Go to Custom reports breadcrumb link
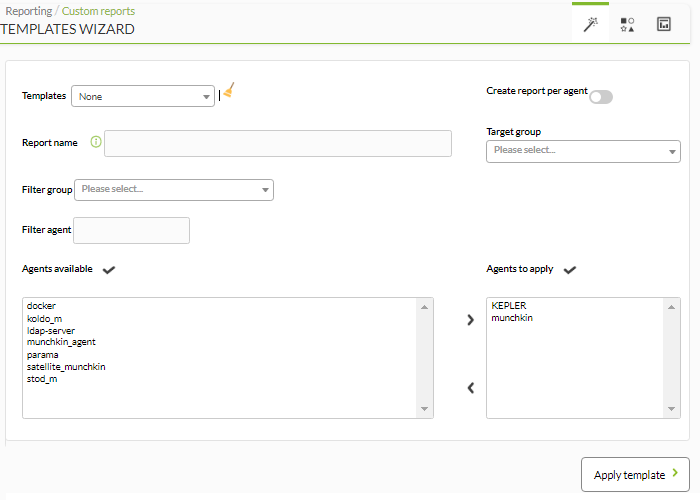The width and height of the screenshot is (700, 500). point(98,11)
